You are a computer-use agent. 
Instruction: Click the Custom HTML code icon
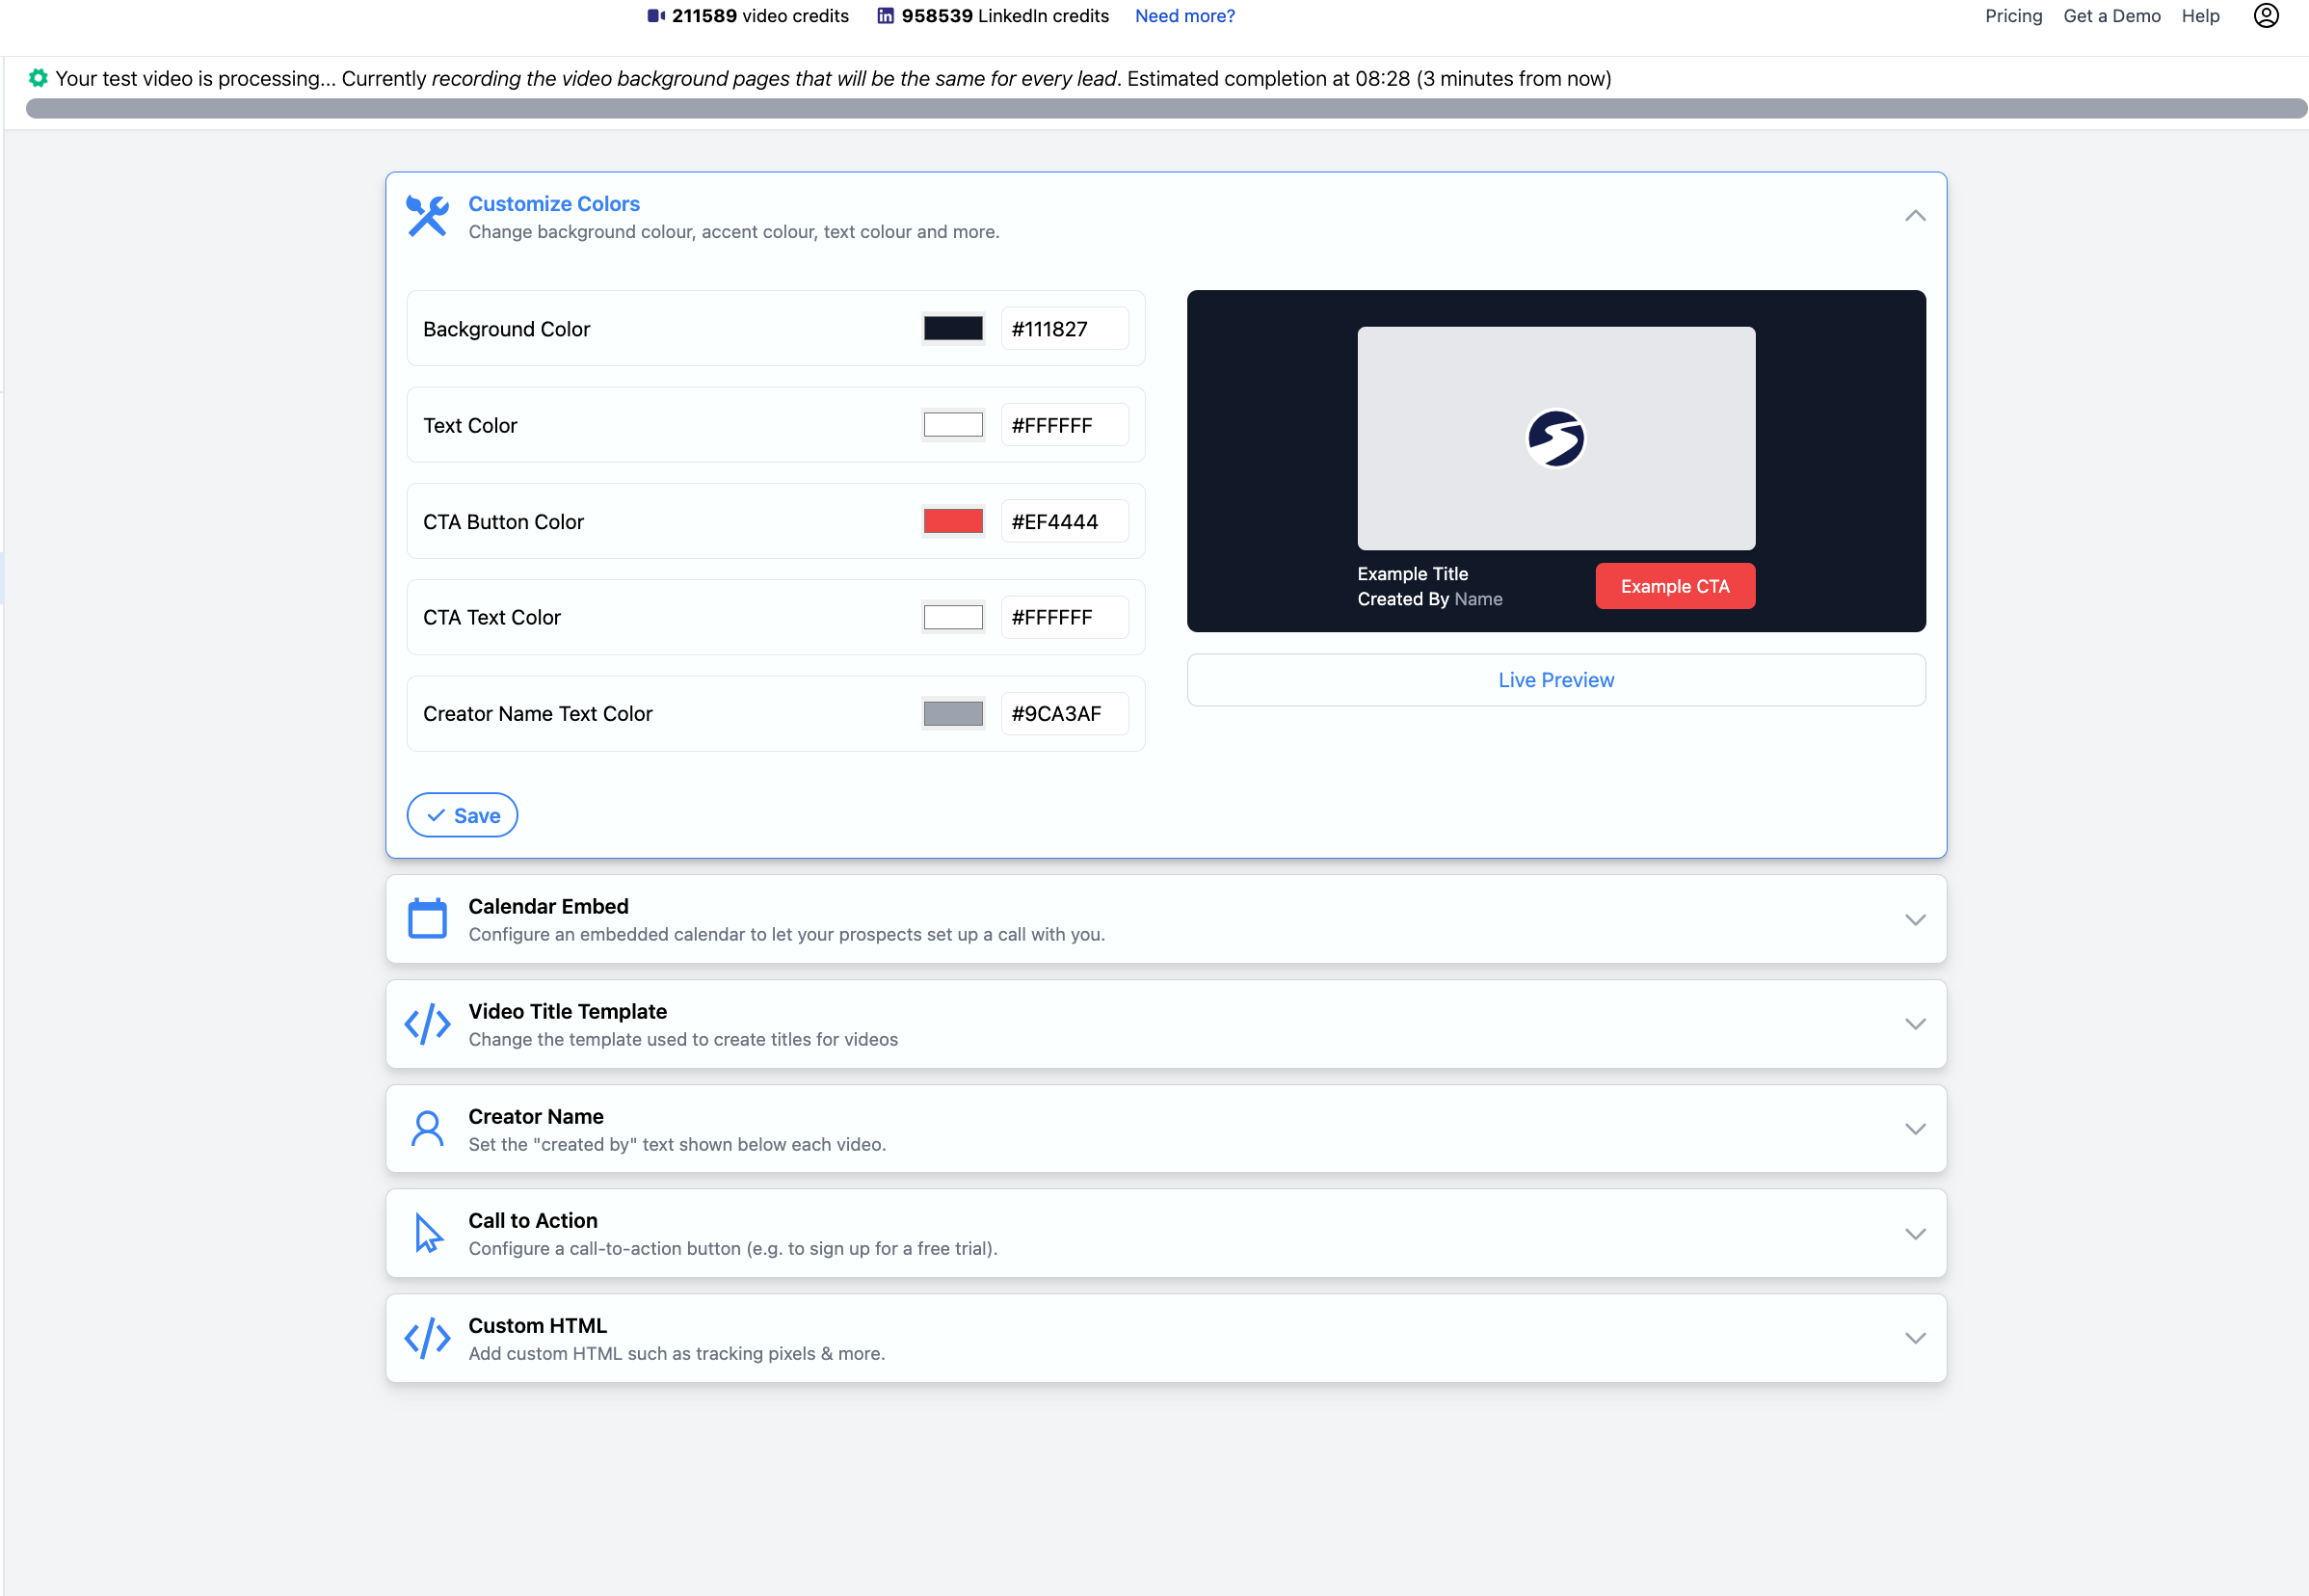(x=428, y=1338)
